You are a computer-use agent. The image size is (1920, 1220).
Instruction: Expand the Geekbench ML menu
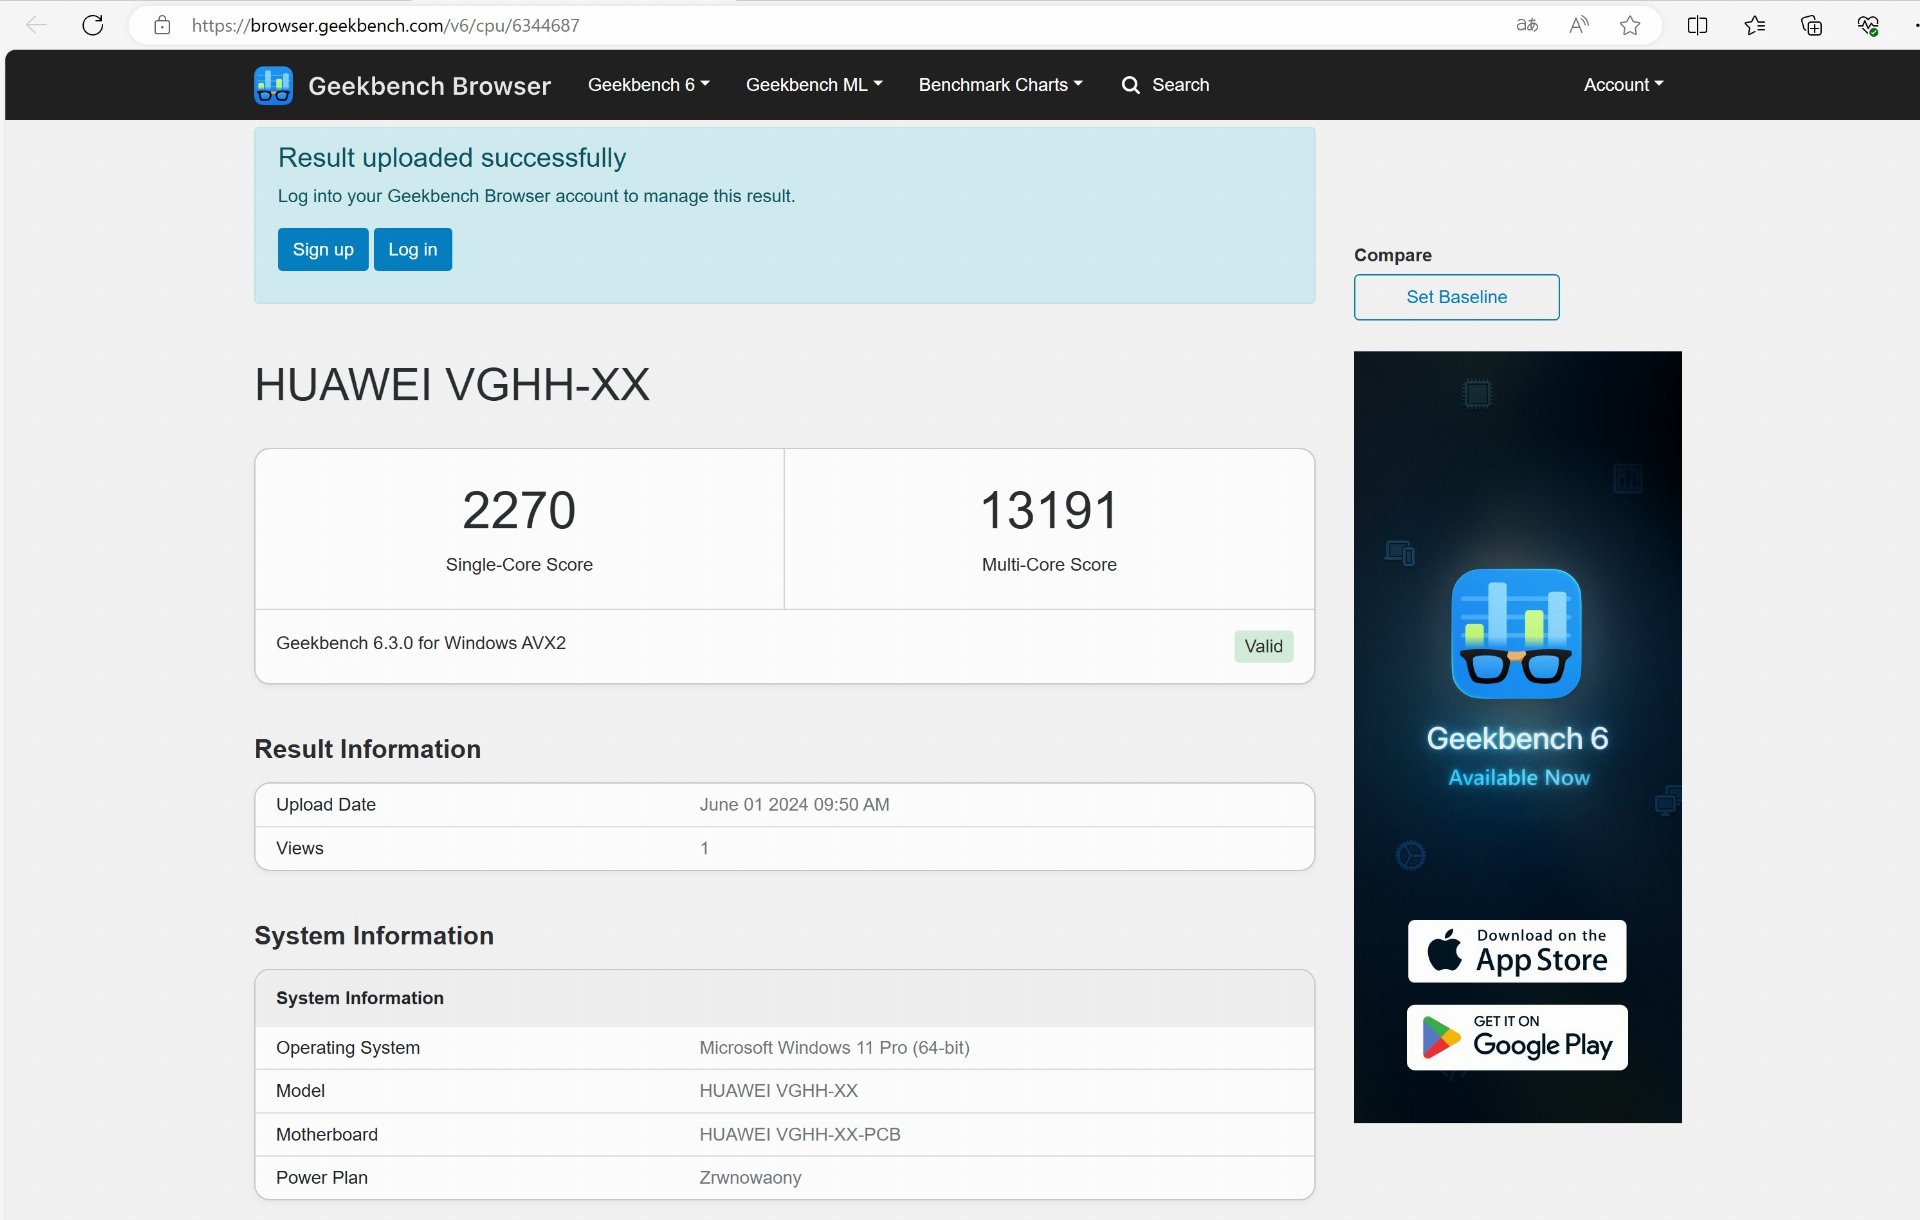pyautogui.click(x=814, y=85)
